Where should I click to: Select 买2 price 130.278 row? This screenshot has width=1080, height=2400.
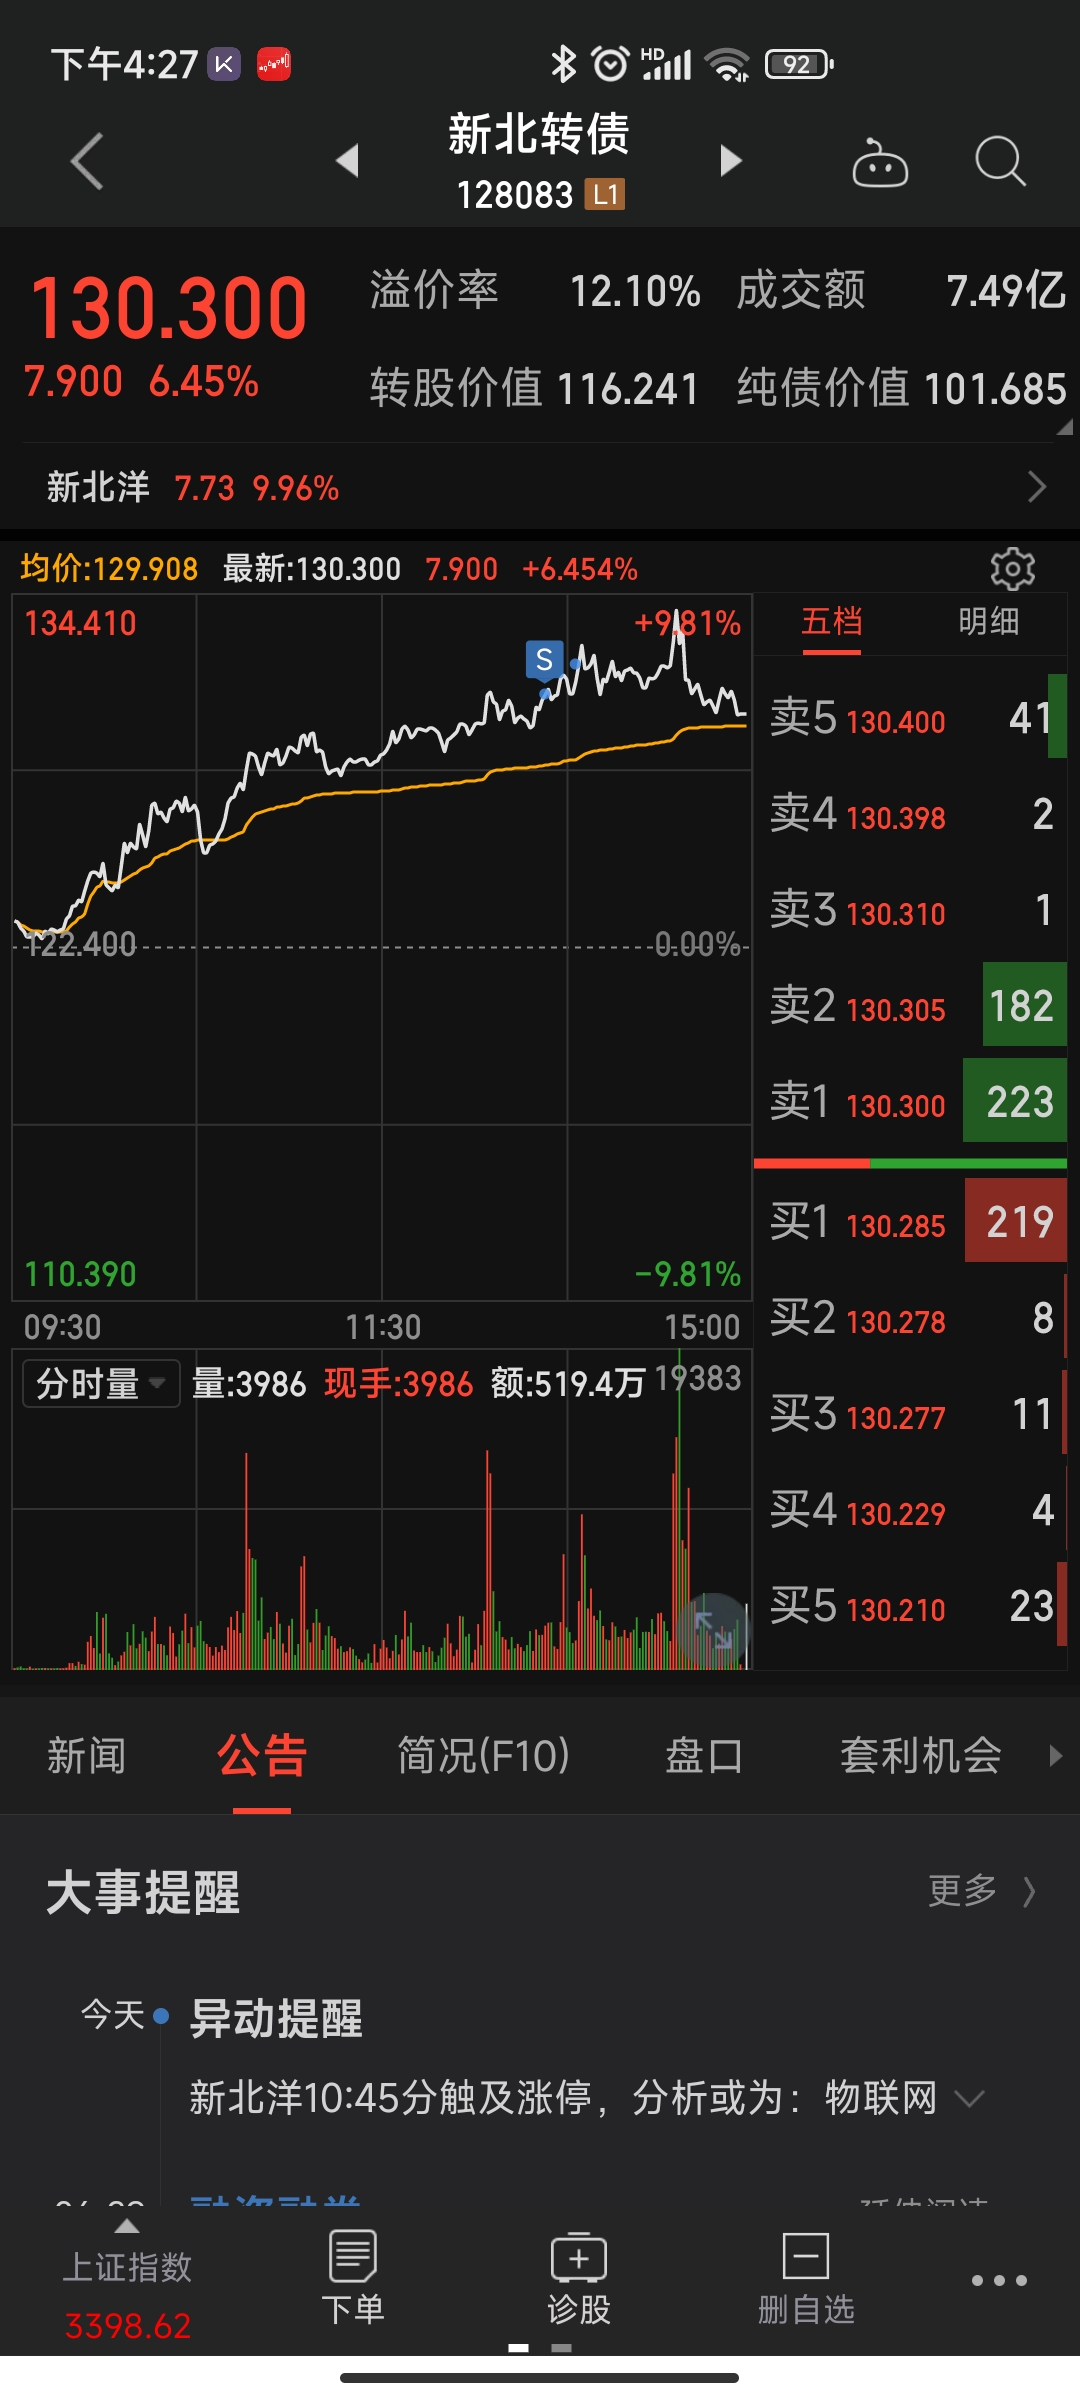(x=910, y=1318)
